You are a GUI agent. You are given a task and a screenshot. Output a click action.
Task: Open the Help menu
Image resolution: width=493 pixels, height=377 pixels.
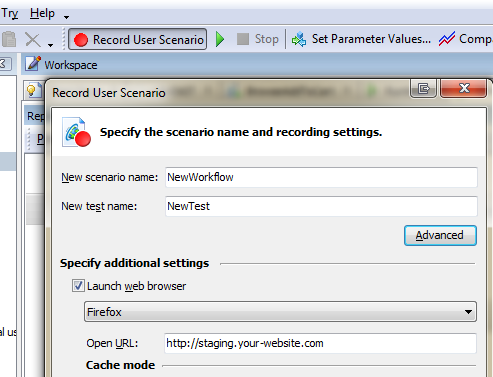[x=42, y=13]
